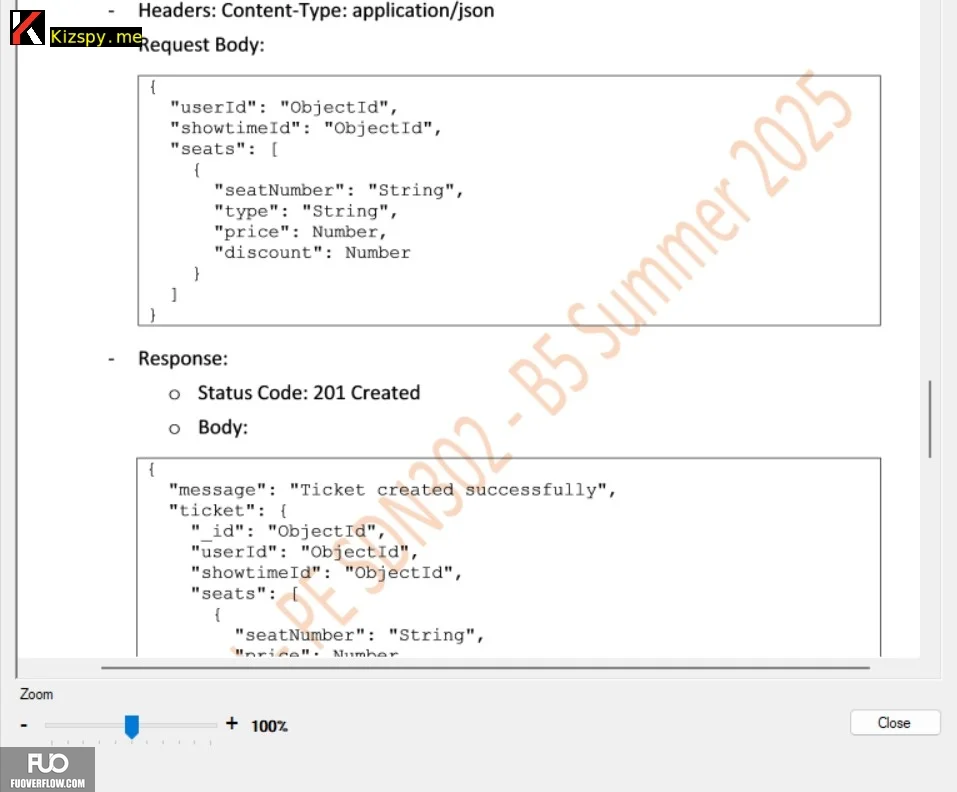The height and width of the screenshot is (792, 957).
Task: Click the "Response:" heading
Action: 183,358
